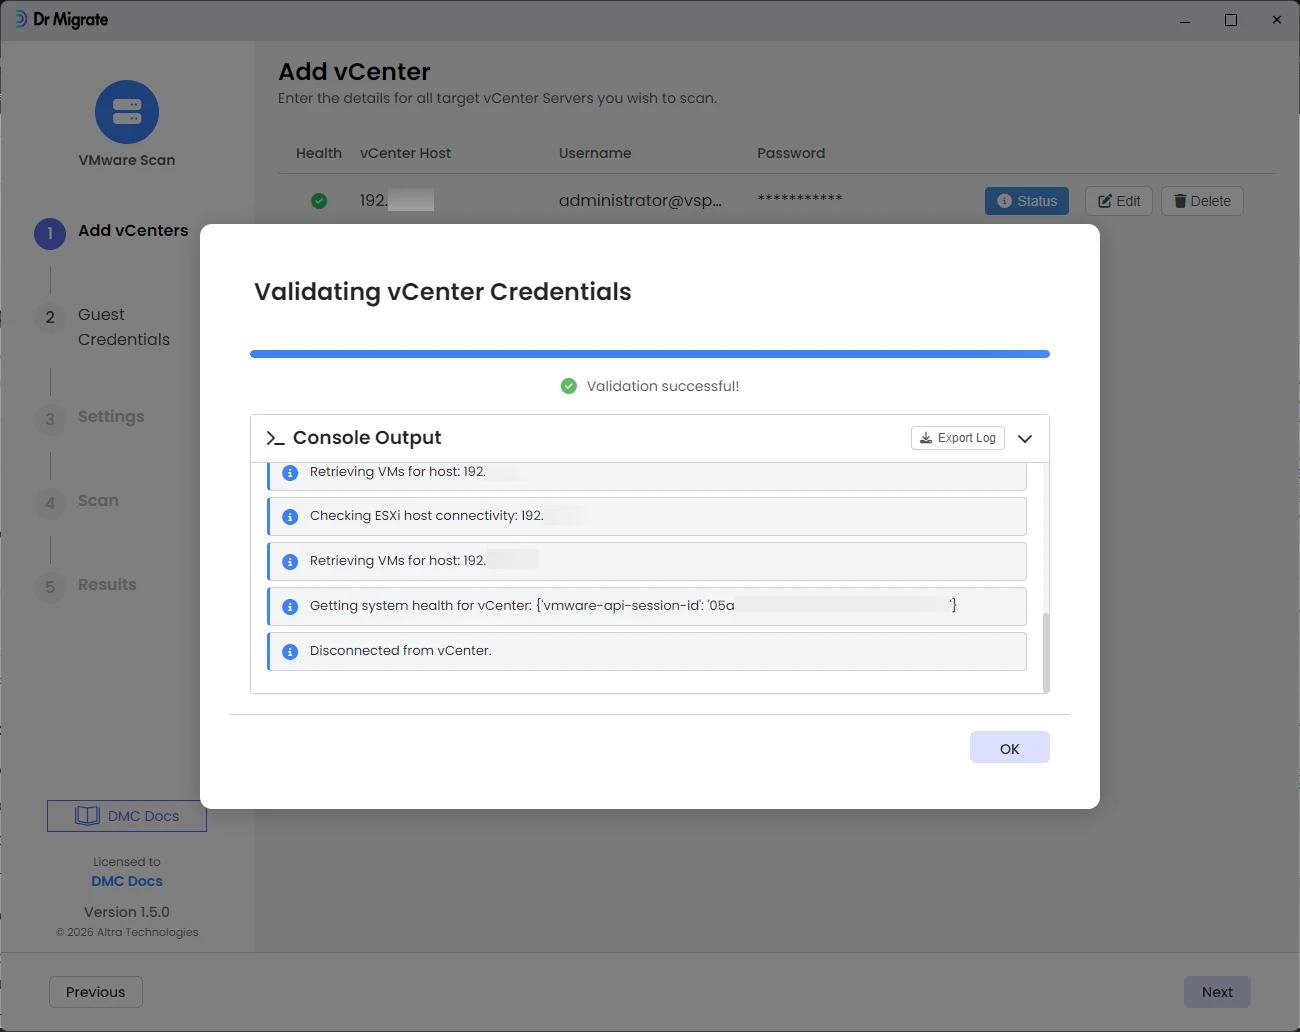Click the Validating vCenter Credentials heading
This screenshot has height=1032, width=1300.
coord(443,291)
